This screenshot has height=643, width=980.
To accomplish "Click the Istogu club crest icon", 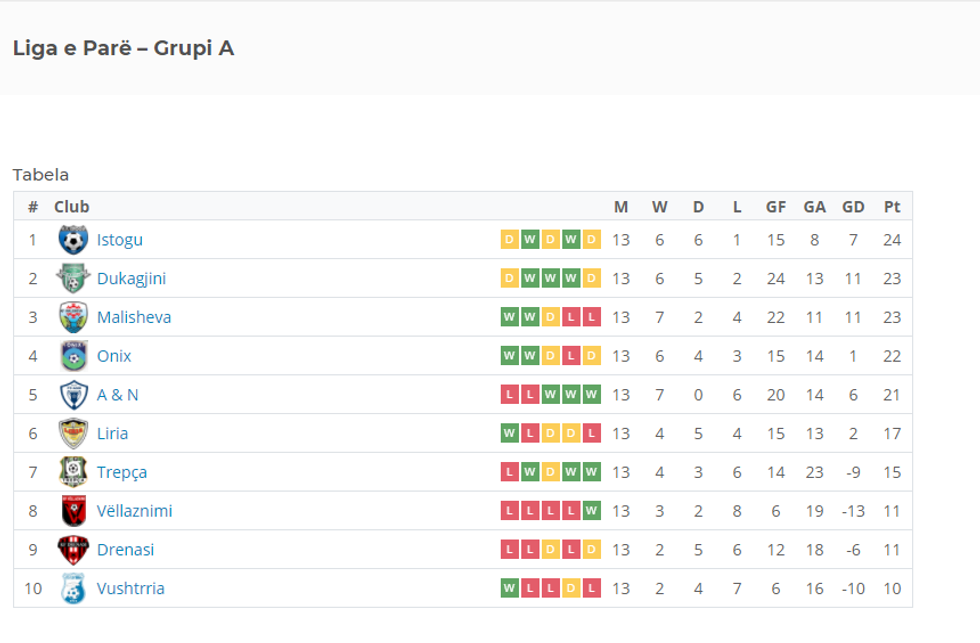I will [x=73, y=240].
